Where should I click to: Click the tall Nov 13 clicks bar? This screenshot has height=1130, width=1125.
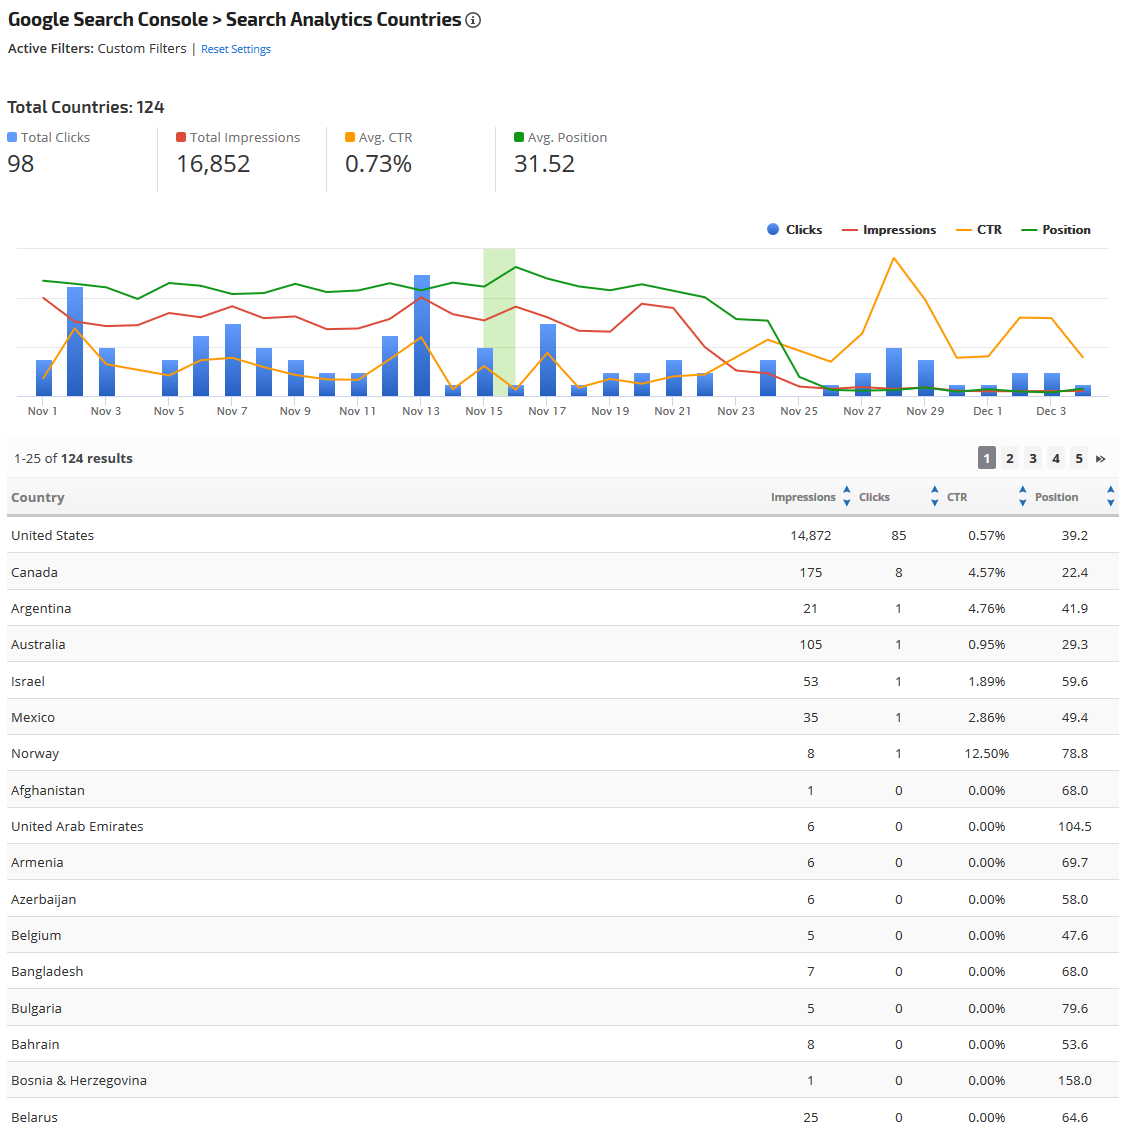coord(422,335)
